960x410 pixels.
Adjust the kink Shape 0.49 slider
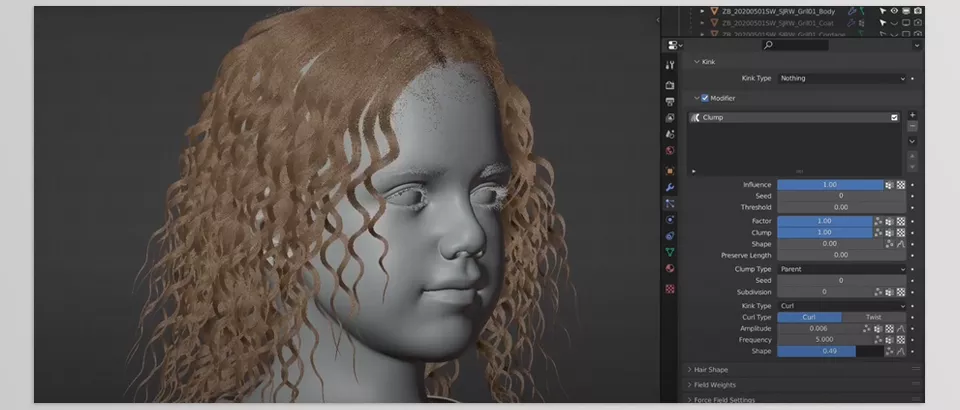click(830, 351)
